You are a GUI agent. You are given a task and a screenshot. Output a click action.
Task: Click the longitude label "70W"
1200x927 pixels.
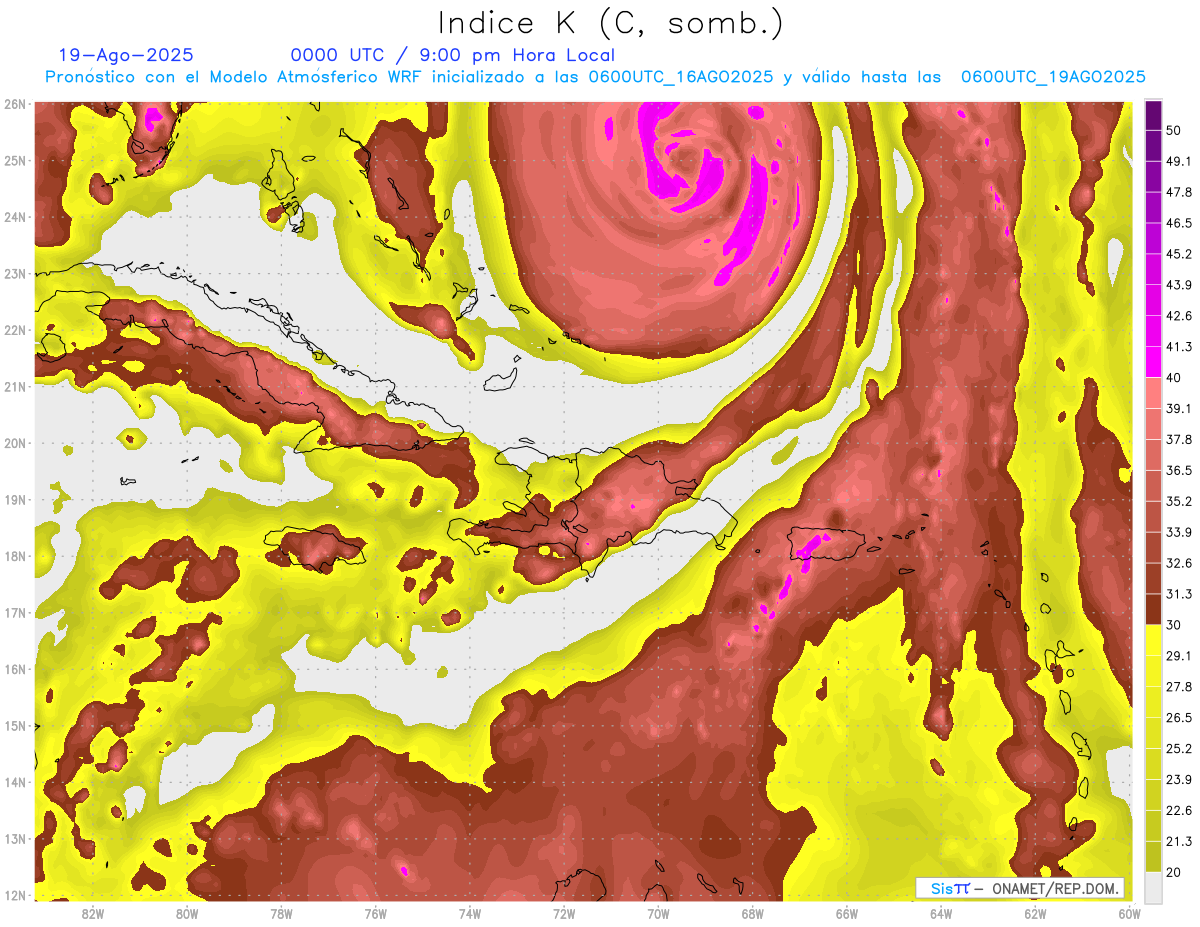658,914
